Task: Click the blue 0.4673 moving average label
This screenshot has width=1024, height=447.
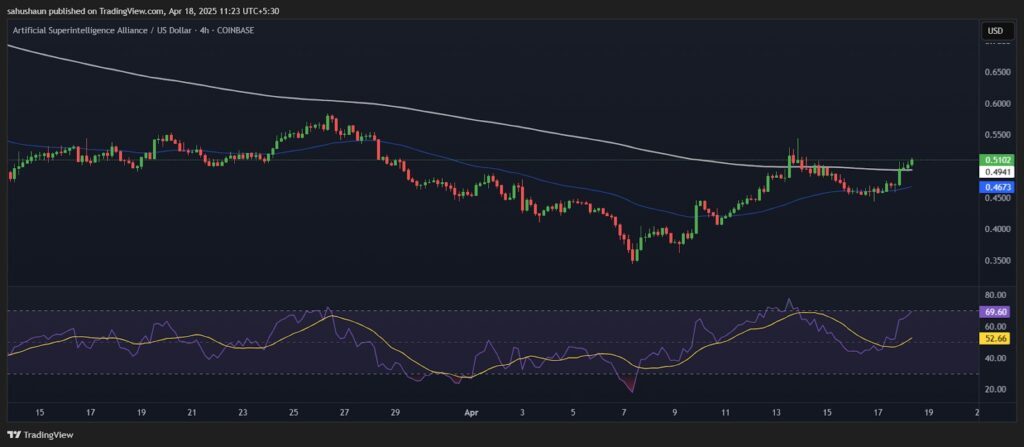Action: [995, 186]
